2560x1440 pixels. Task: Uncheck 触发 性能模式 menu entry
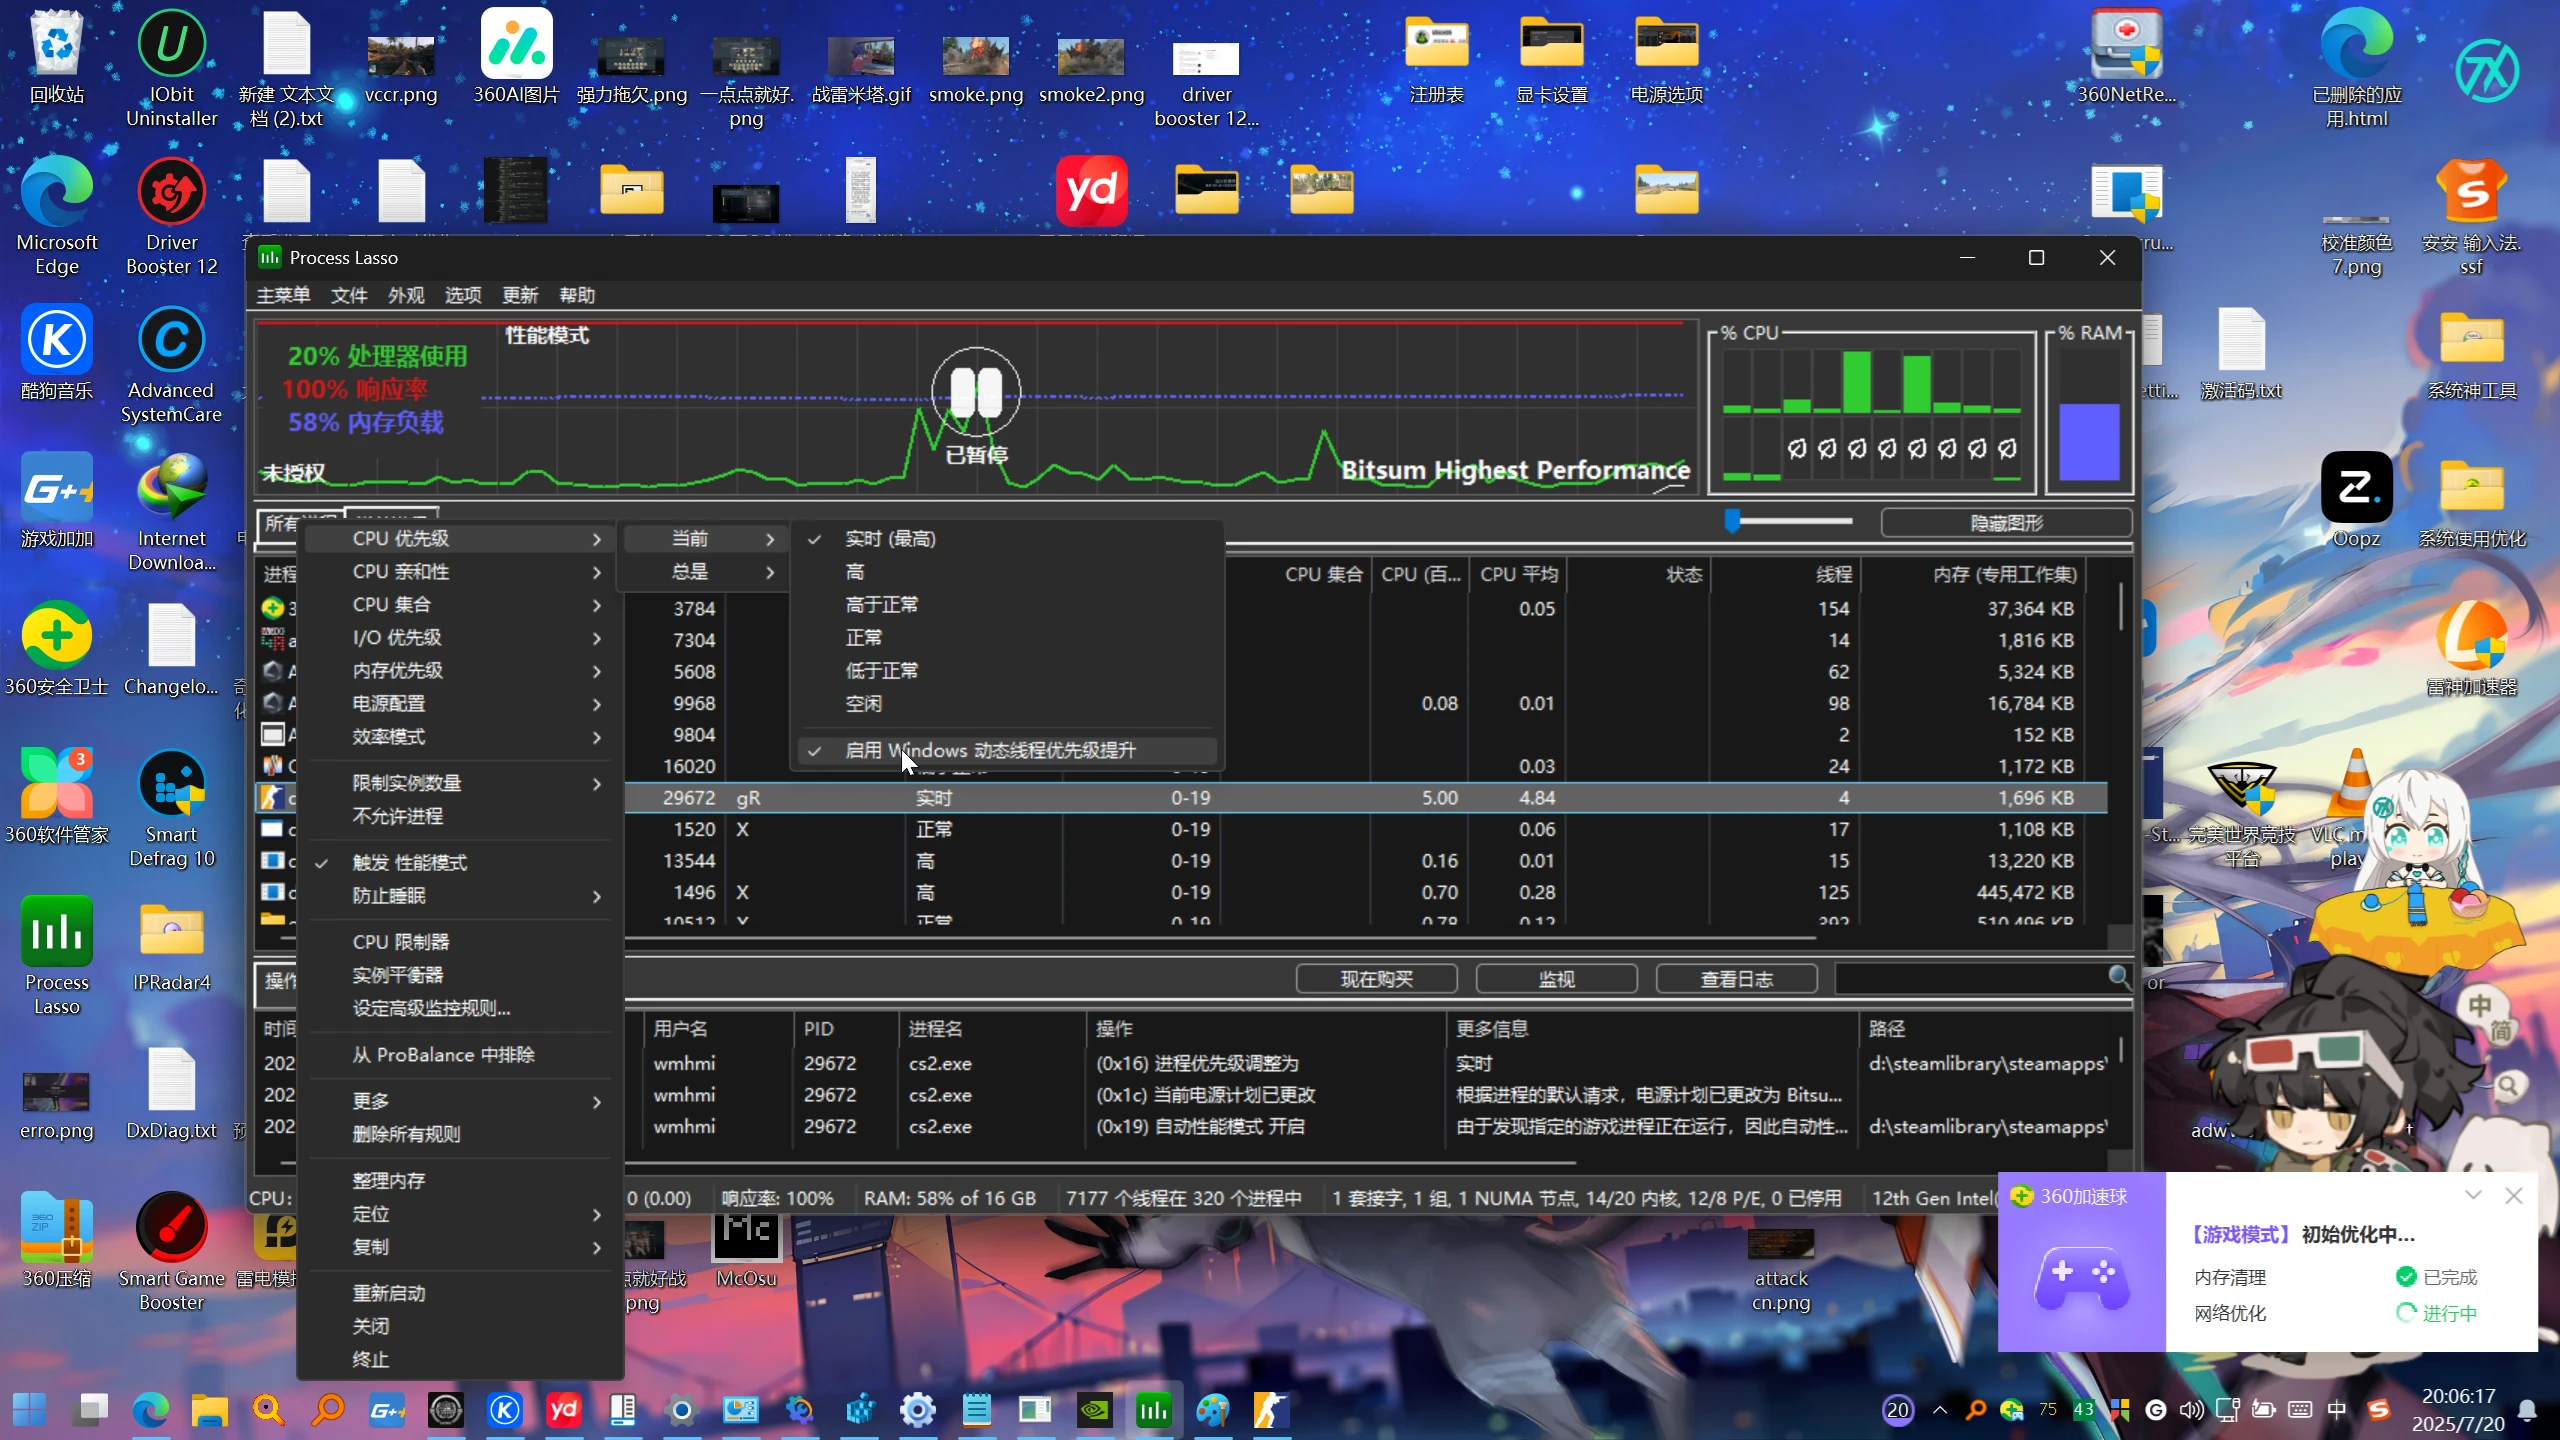[x=410, y=862]
